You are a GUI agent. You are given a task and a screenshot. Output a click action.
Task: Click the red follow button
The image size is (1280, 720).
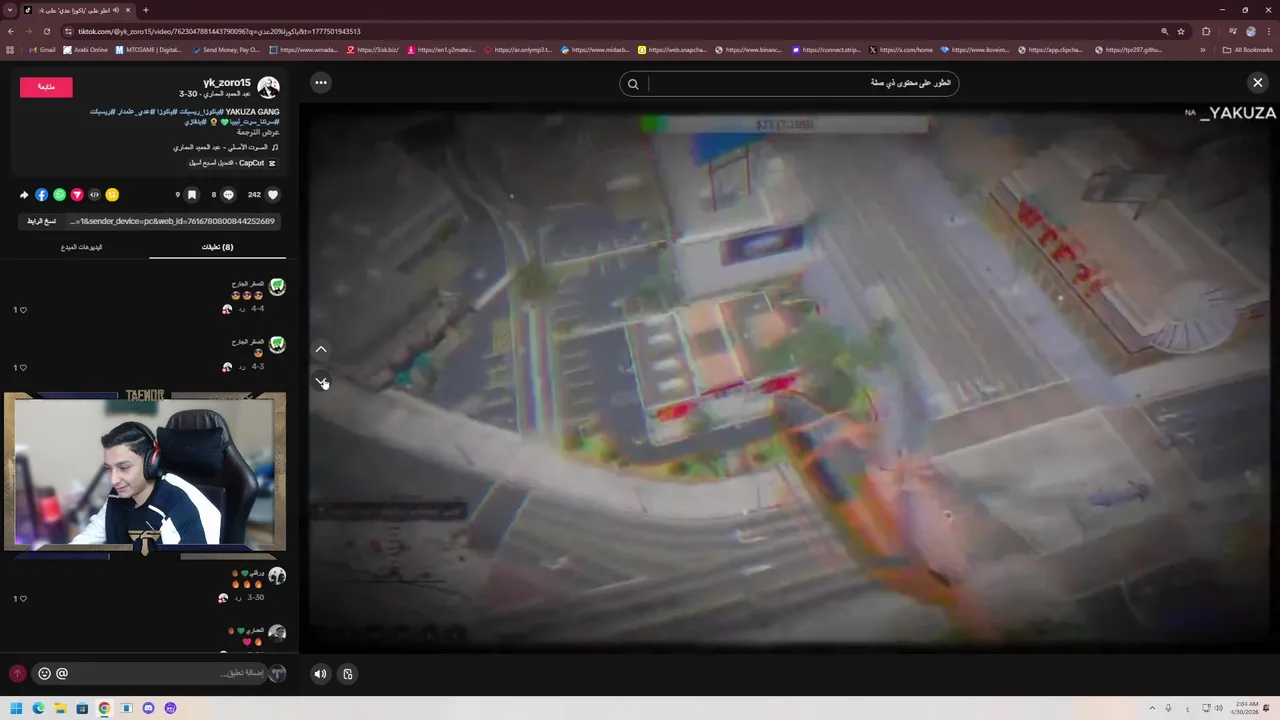(x=46, y=87)
